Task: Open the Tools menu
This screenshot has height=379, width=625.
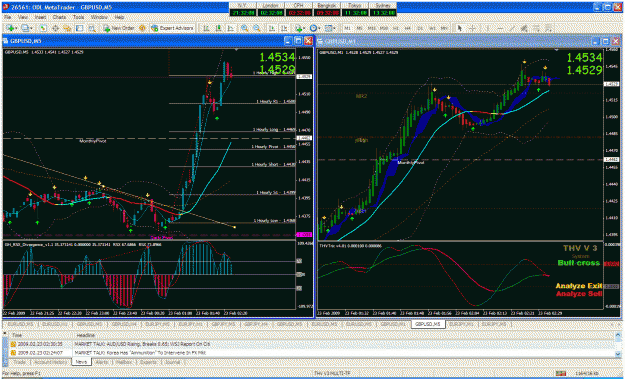Action: [79, 18]
